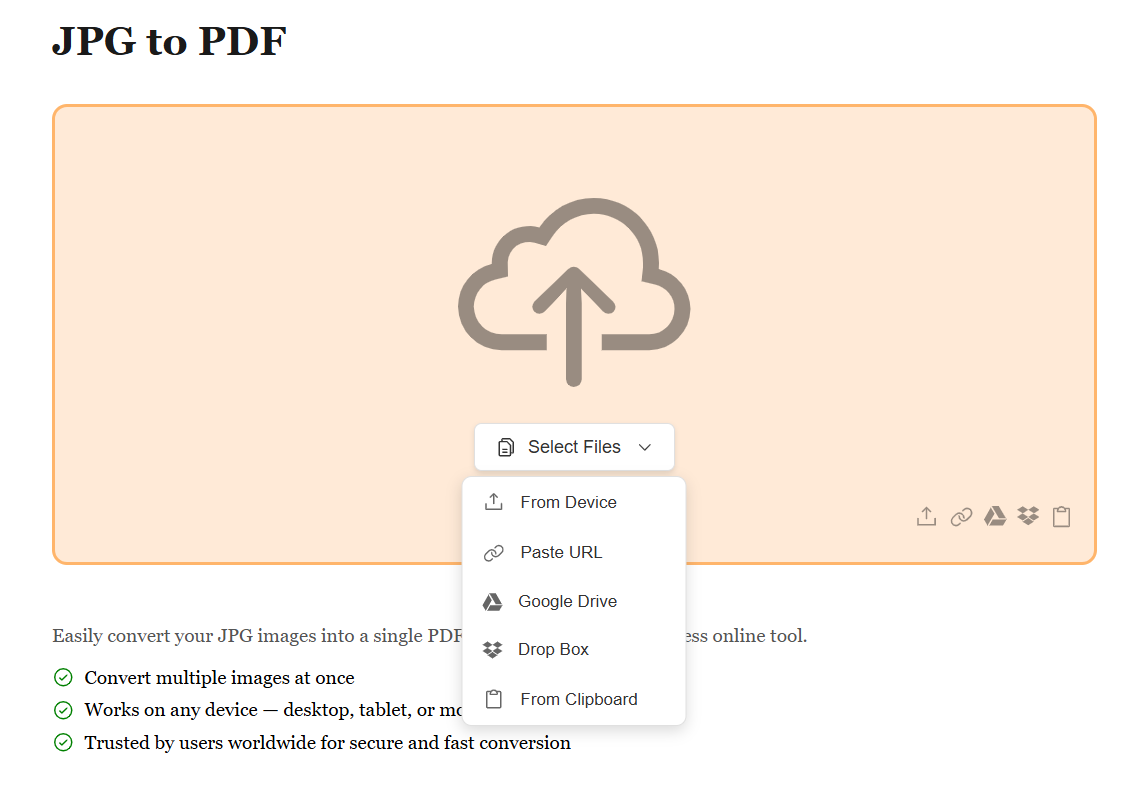
Task: Click the Google Drive icon in the drop zone's corner
Action: point(995,516)
